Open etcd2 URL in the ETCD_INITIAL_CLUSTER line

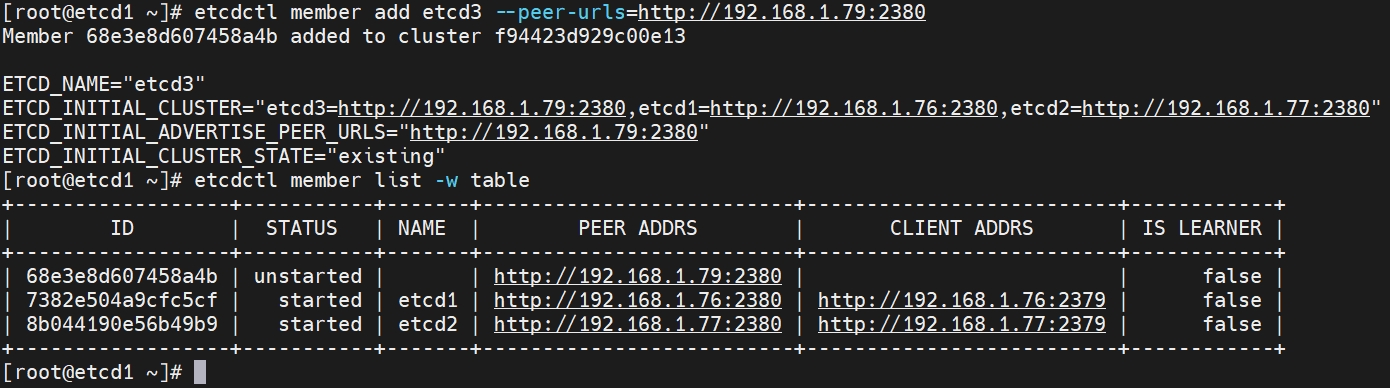tap(1225, 108)
